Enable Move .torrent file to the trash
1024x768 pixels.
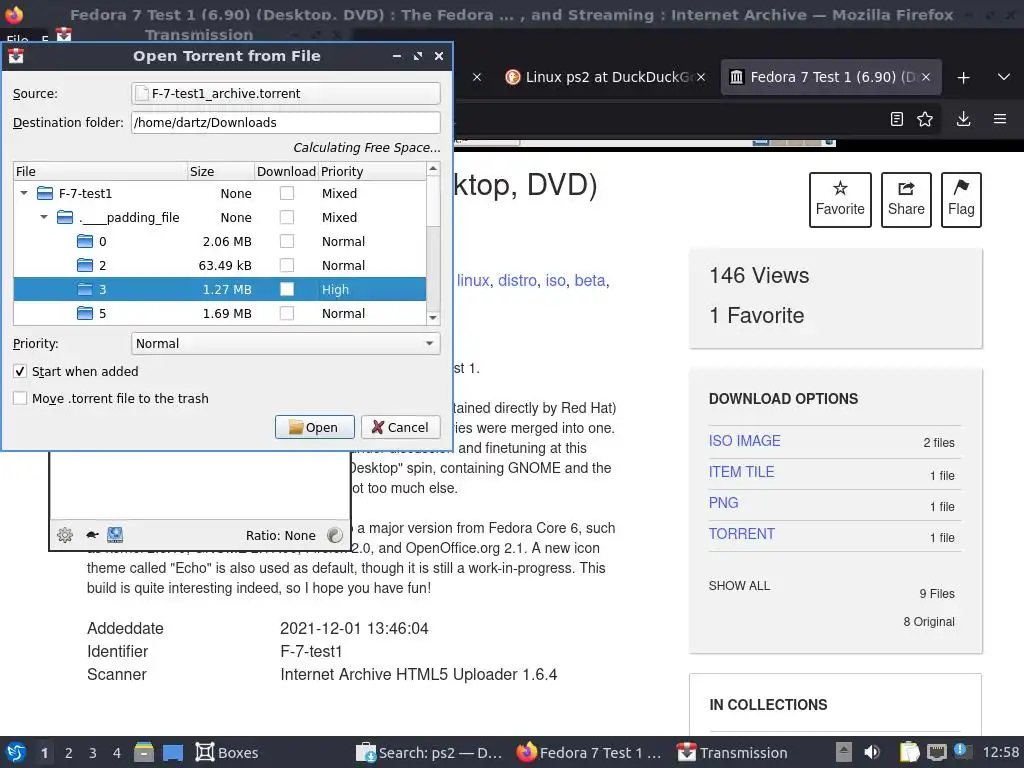coord(20,398)
